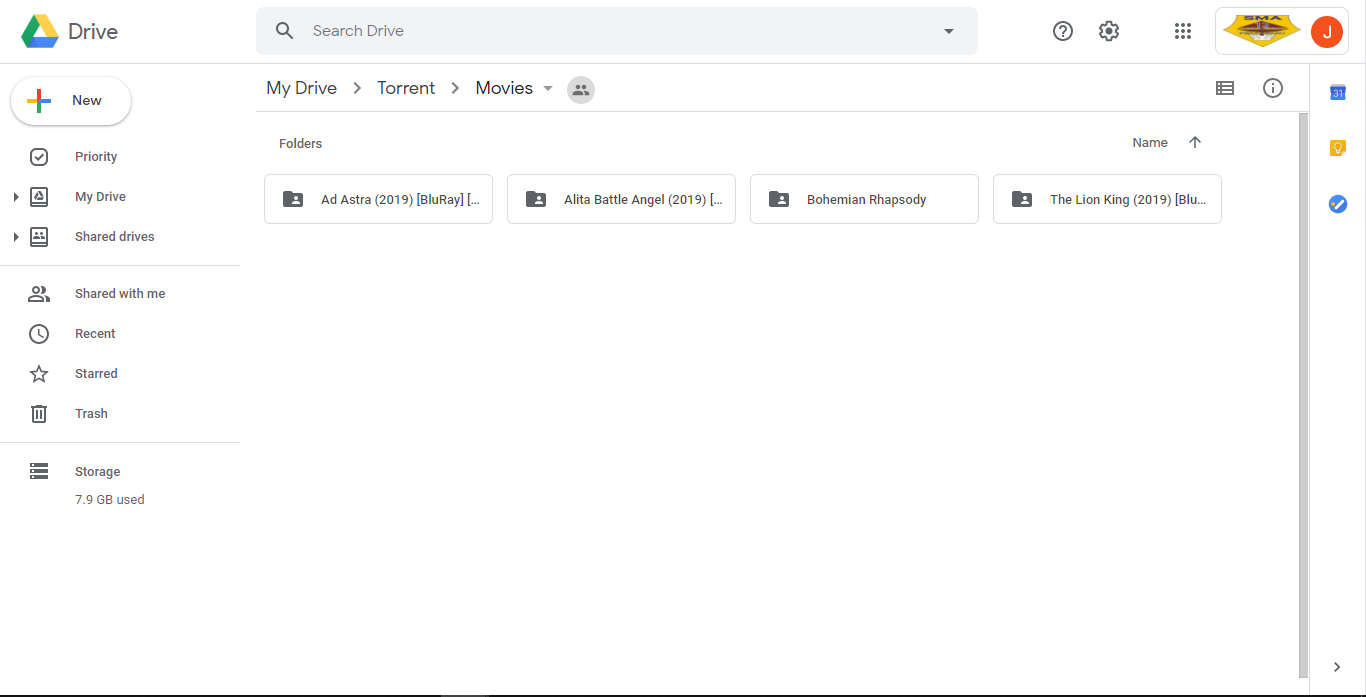Click the New button
This screenshot has width=1366, height=697.
coord(71,101)
